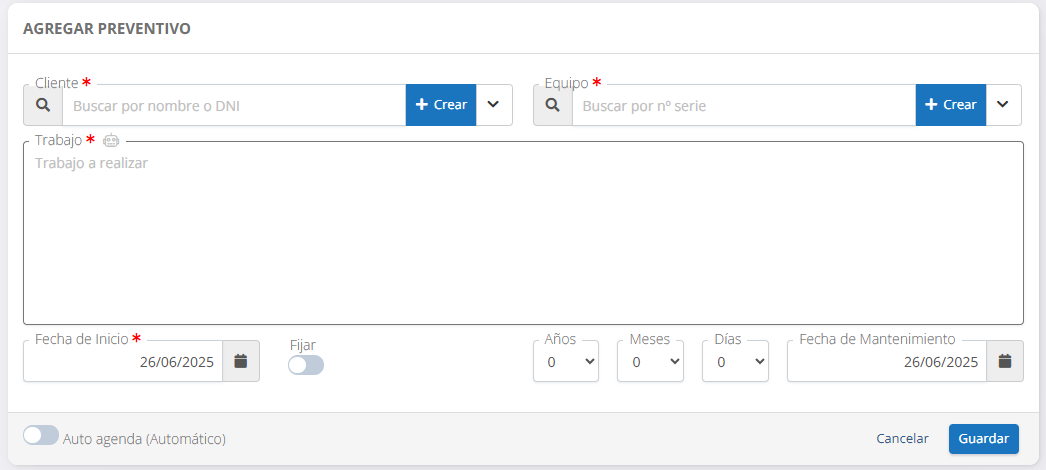The height and width of the screenshot is (470, 1046).
Task: Focus the Cliente search input field
Action: (x=234, y=105)
